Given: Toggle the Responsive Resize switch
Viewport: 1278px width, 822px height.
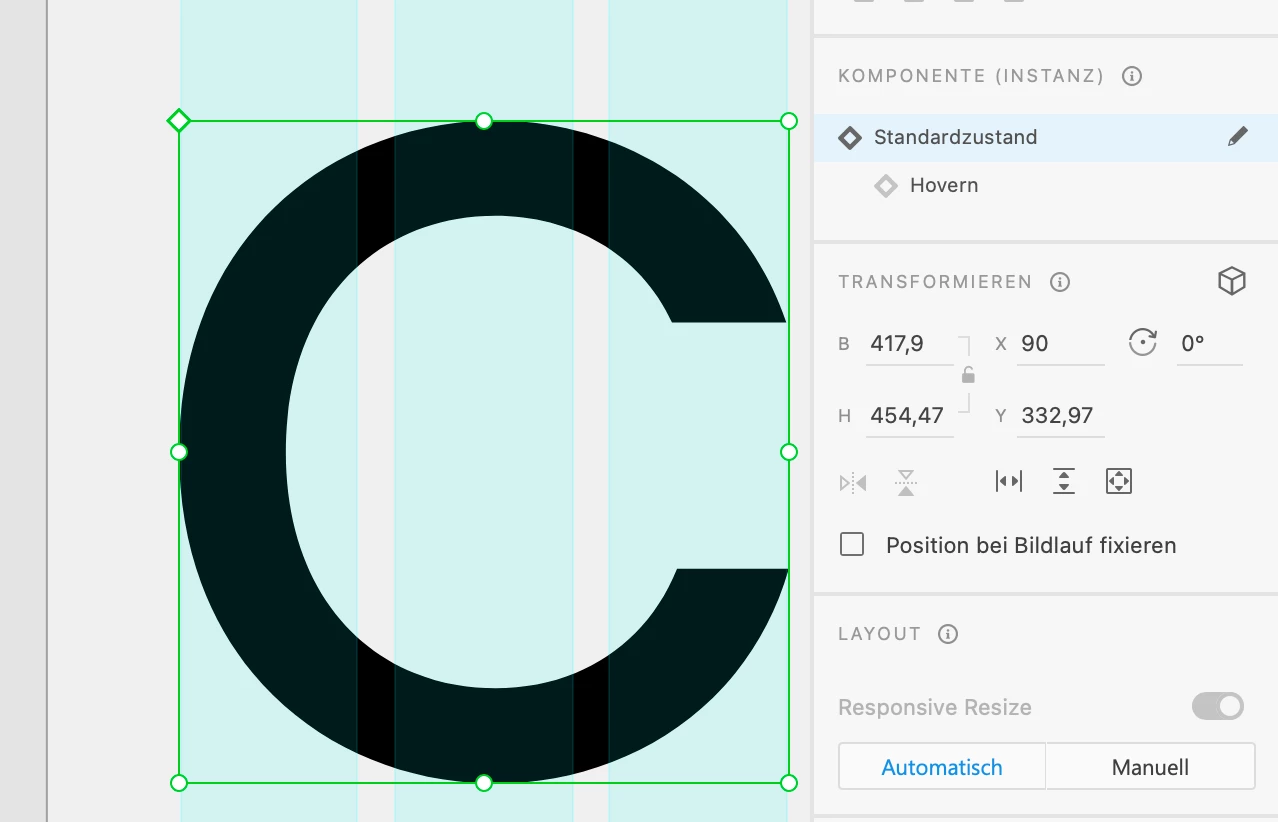Looking at the screenshot, I should (1218, 706).
